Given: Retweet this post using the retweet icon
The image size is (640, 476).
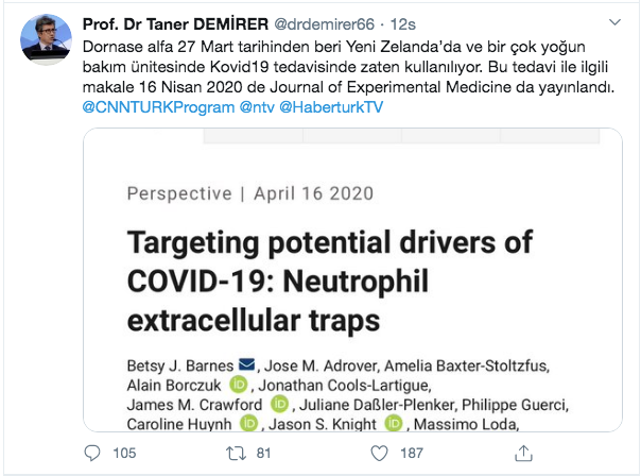Looking at the screenshot, I should 235,453.
